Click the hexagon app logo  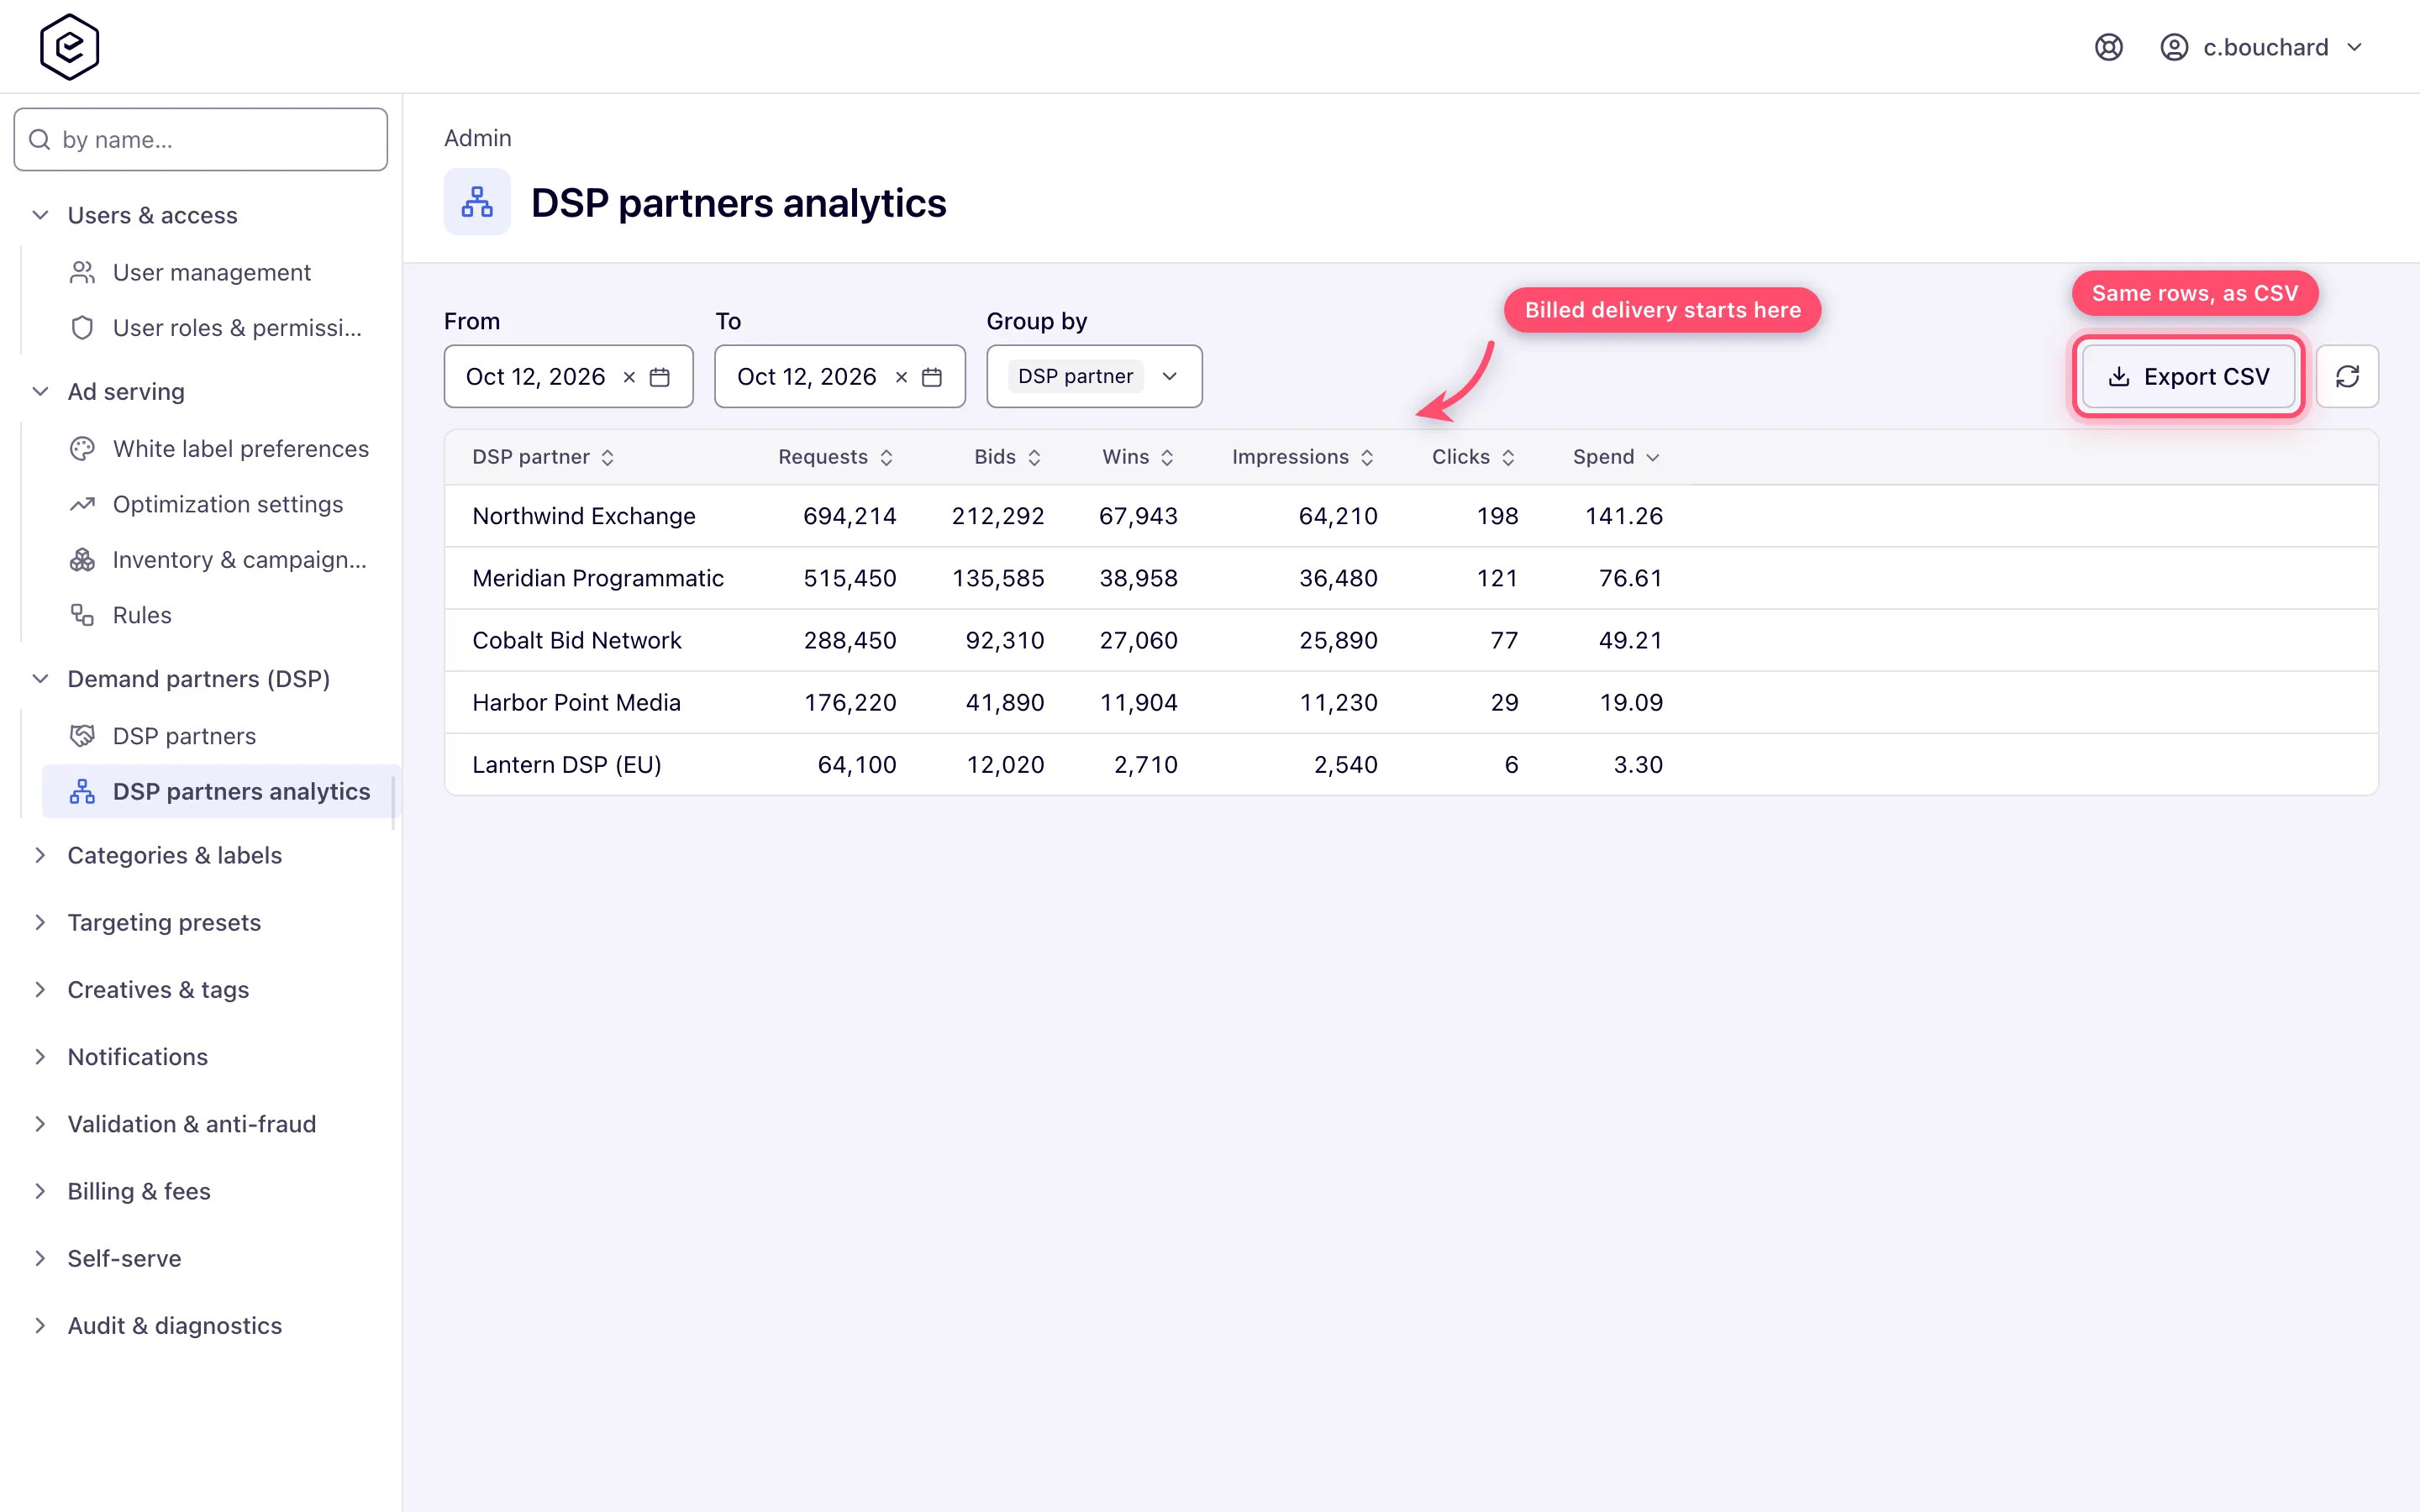coord(69,47)
